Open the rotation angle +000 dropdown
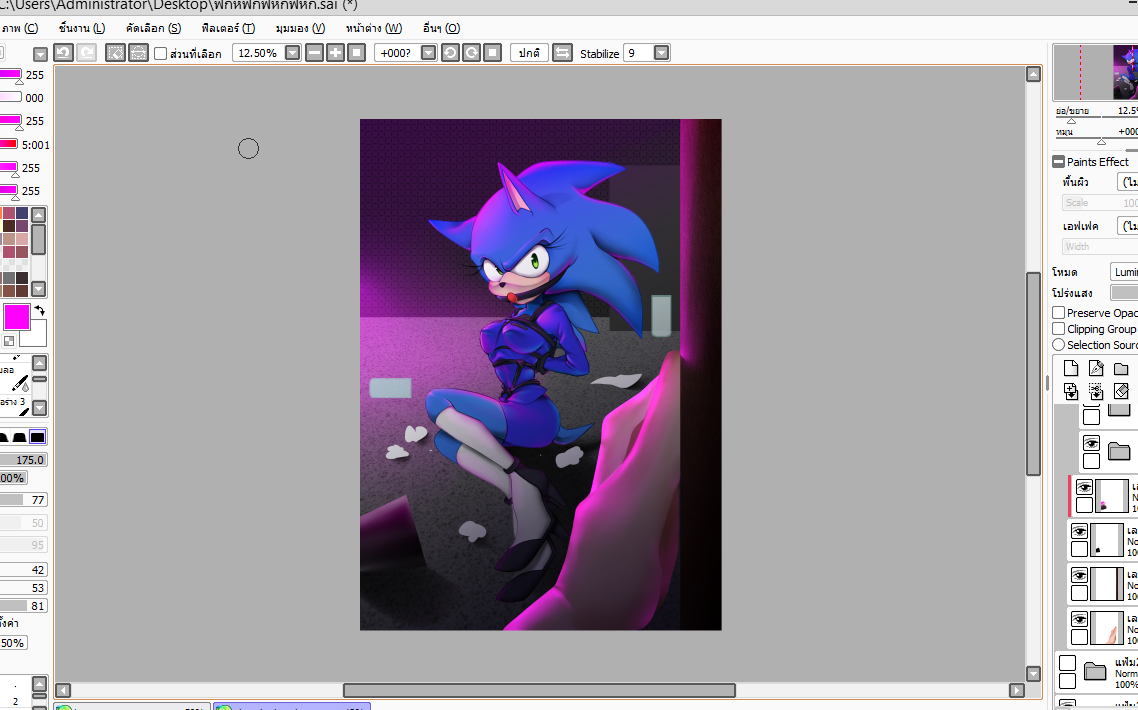 pos(428,53)
